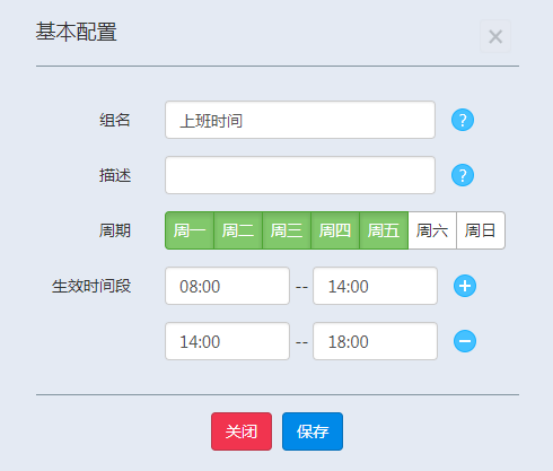This screenshot has height=471, width=553.
Task: Click the help icon beside 组名 field
Action: pyautogui.click(x=462, y=120)
